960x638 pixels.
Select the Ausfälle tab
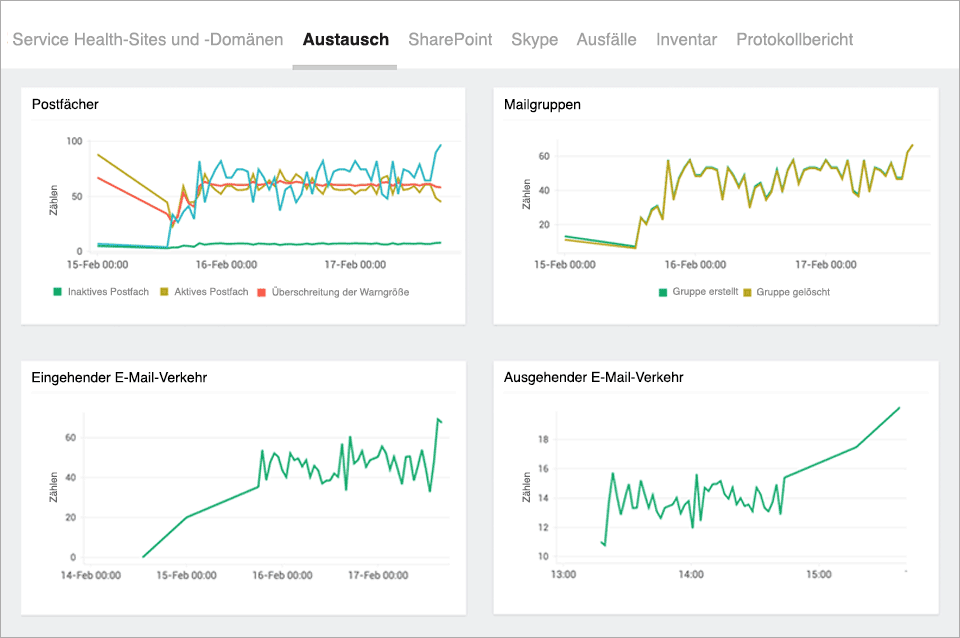click(606, 39)
